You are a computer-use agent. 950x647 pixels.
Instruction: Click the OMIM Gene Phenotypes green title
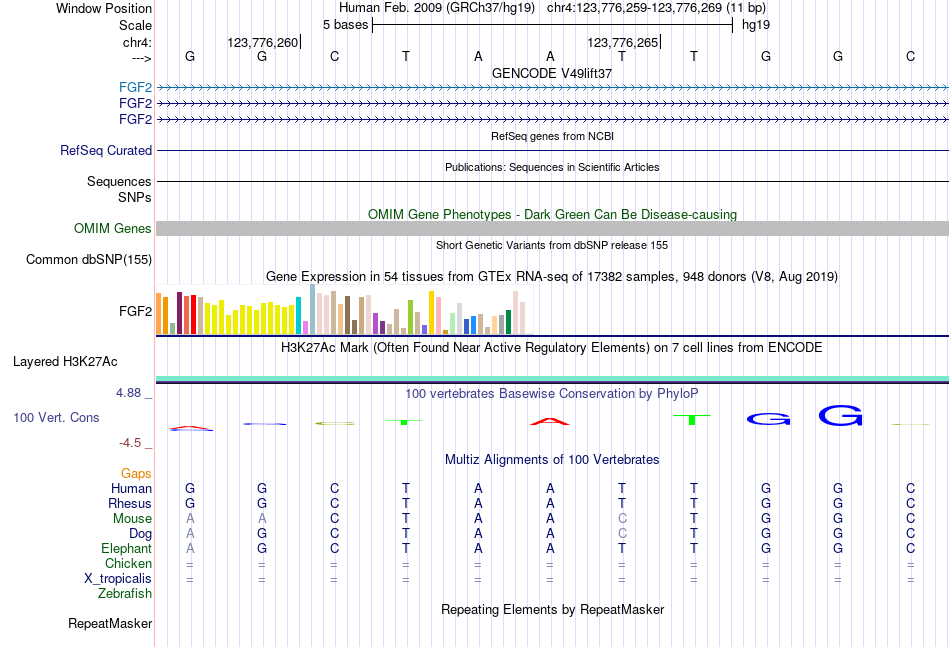(x=552, y=214)
